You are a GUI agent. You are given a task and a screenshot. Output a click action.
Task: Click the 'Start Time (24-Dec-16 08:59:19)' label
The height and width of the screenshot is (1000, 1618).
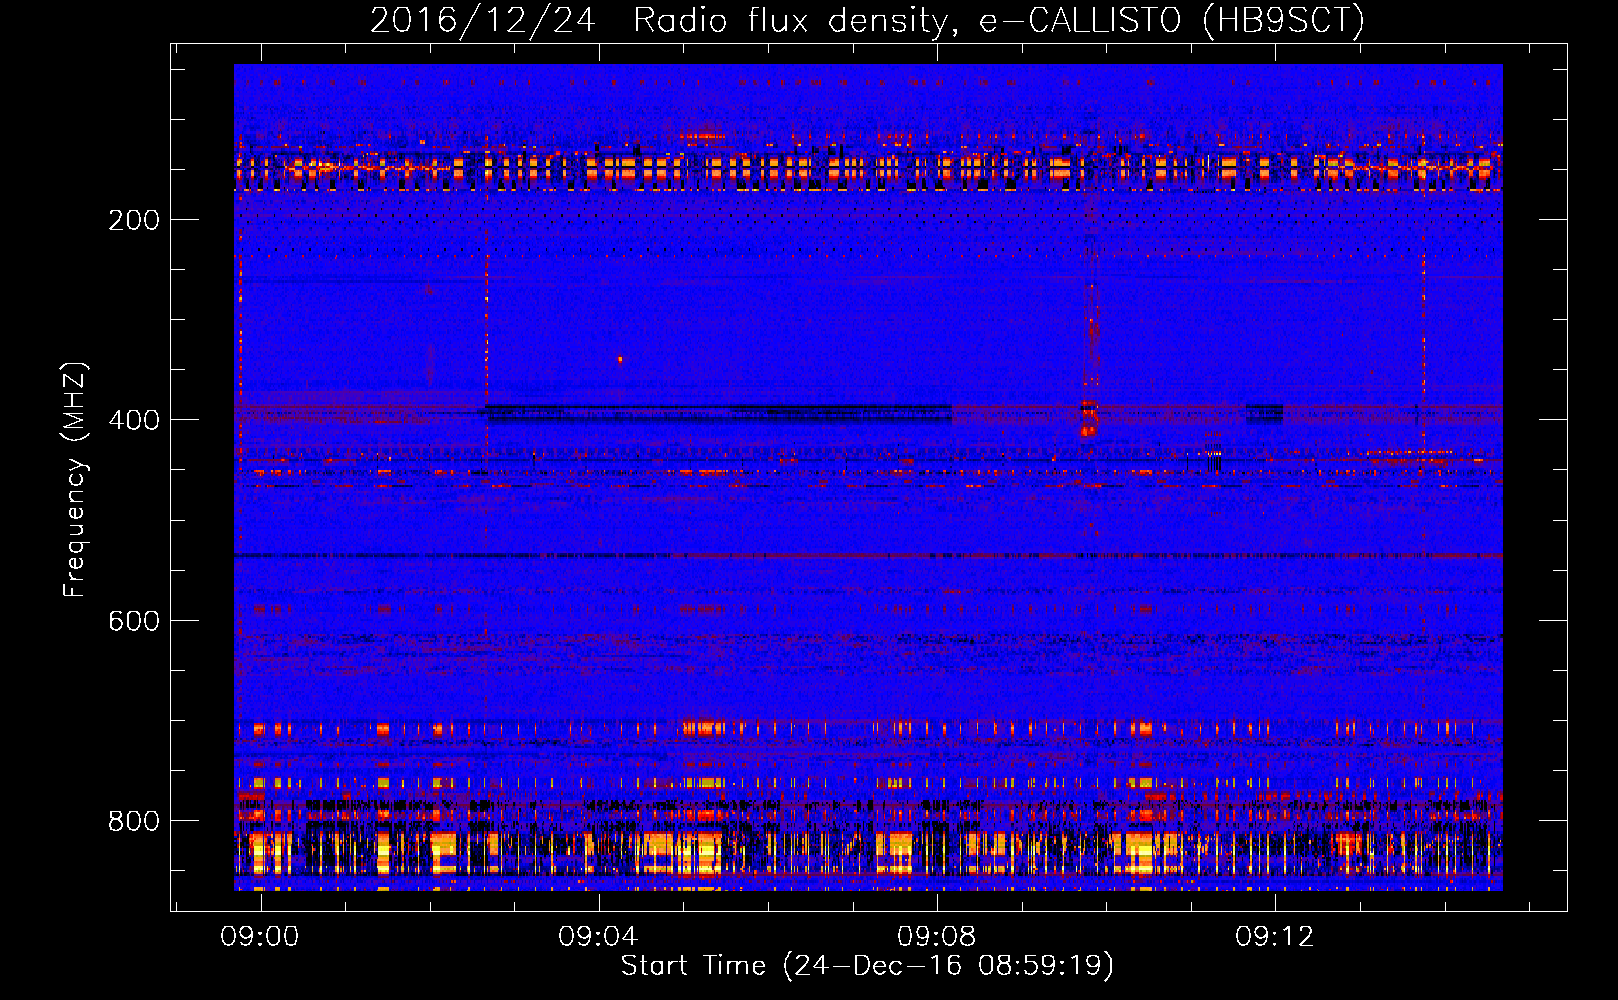(867, 966)
